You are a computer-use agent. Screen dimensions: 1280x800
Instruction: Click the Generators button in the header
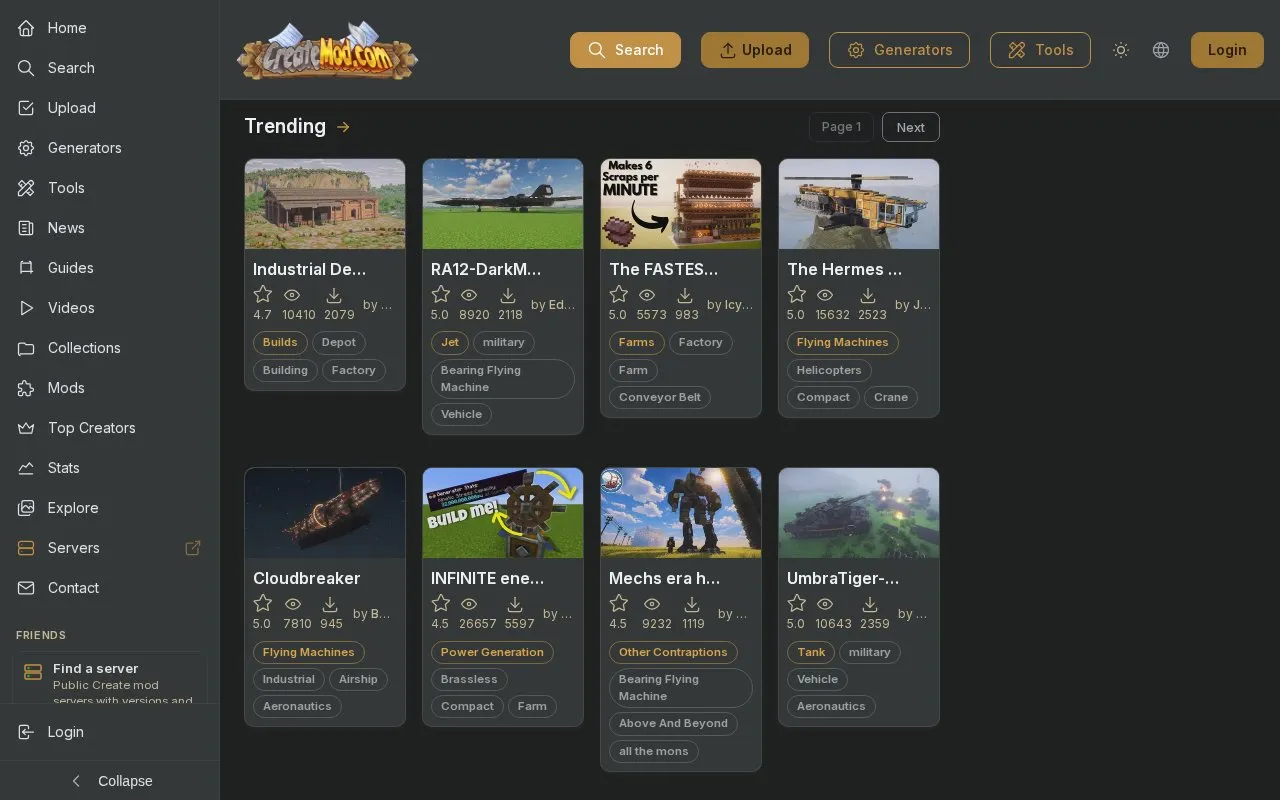[899, 50]
